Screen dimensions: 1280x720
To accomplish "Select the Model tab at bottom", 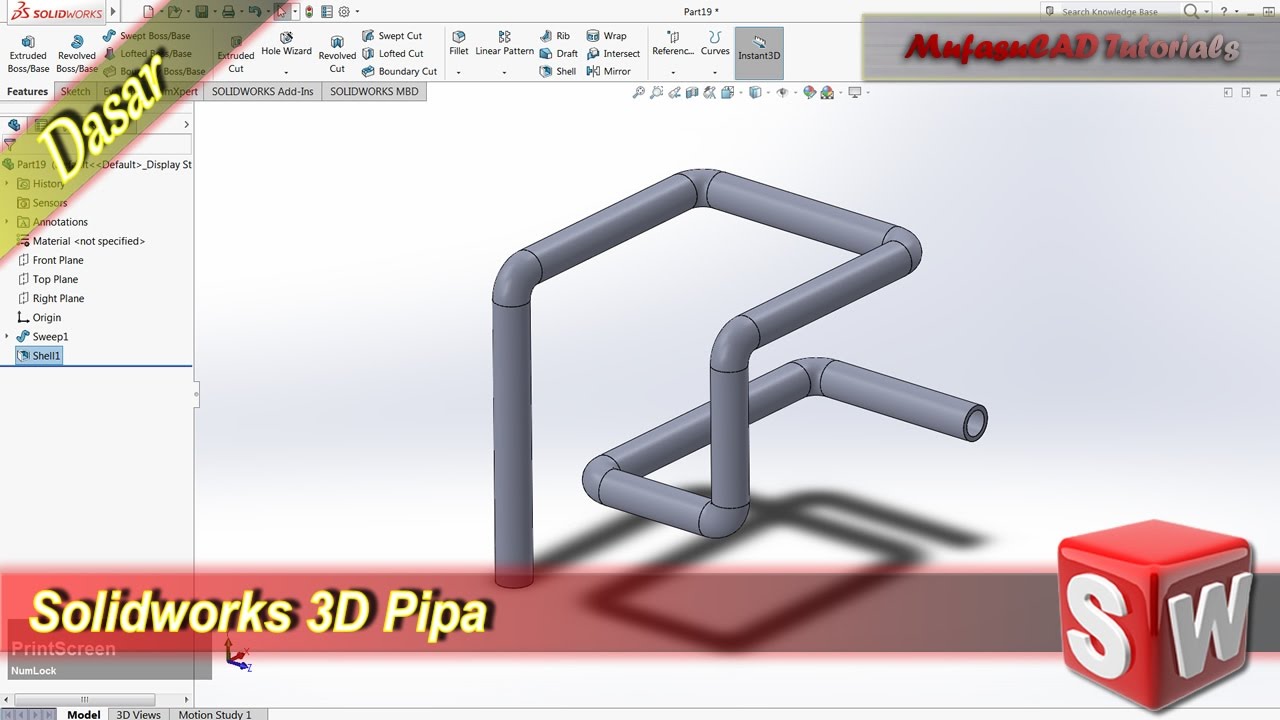I will click(x=83, y=714).
